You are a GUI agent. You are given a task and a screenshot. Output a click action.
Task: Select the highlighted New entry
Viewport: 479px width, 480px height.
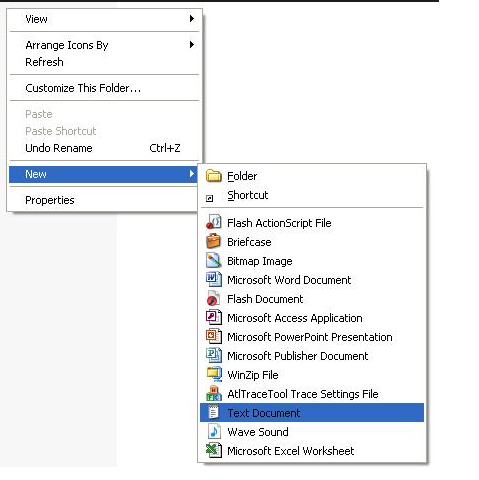103,174
